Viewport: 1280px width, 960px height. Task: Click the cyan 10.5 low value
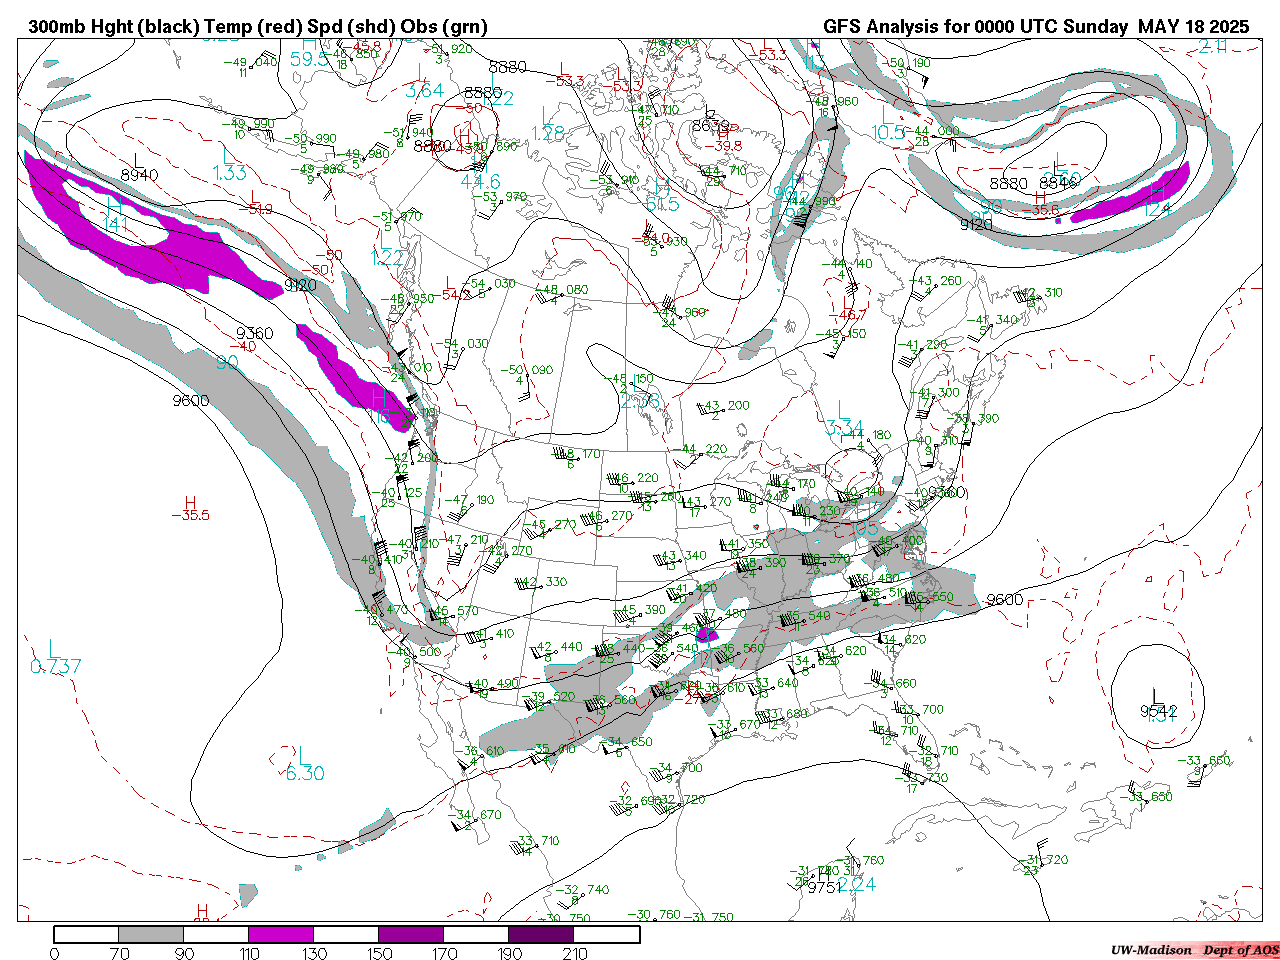coord(888,132)
